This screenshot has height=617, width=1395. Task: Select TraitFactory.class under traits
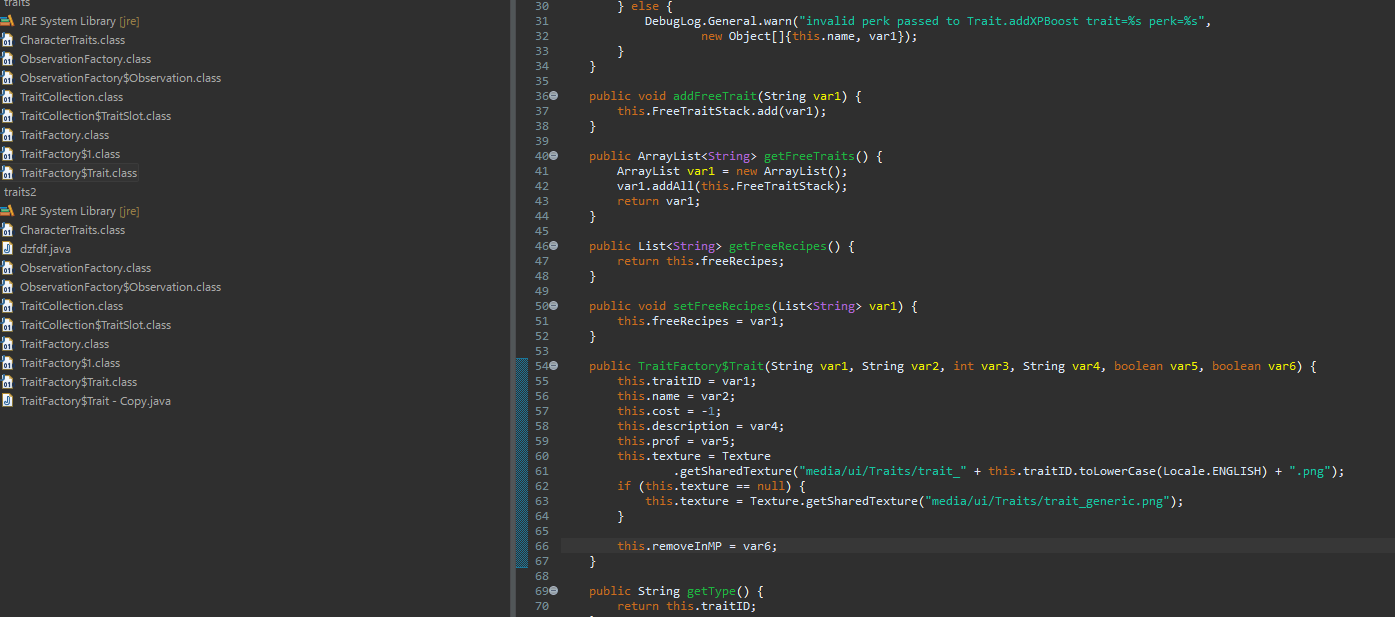(64, 135)
